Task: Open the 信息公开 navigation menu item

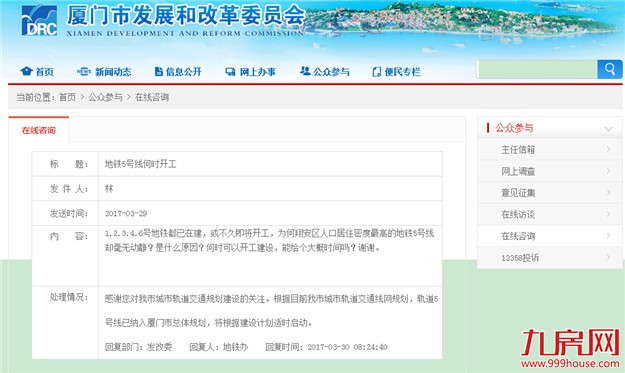Action: (184, 72)
